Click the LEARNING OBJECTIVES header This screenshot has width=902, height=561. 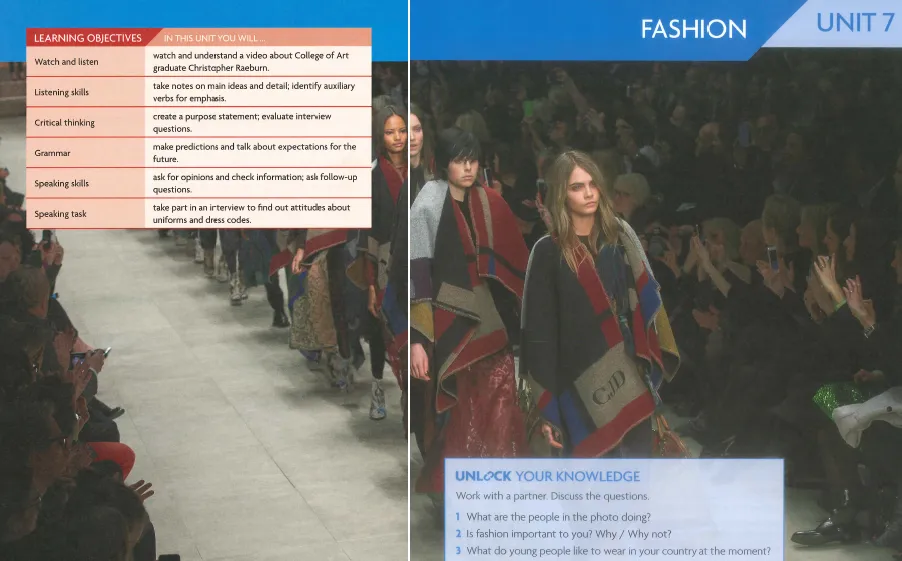[88, 38]
